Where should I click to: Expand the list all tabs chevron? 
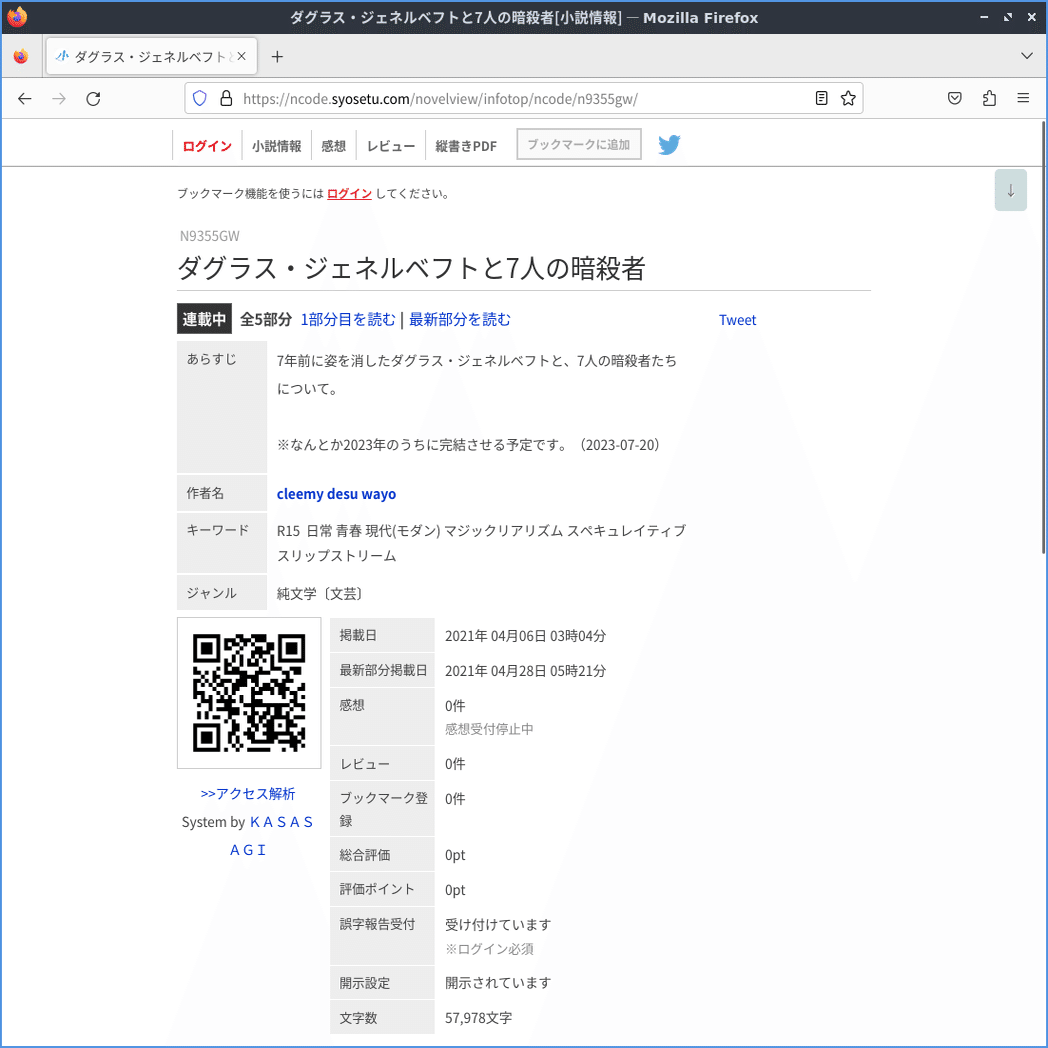[x=1027, y=56]
